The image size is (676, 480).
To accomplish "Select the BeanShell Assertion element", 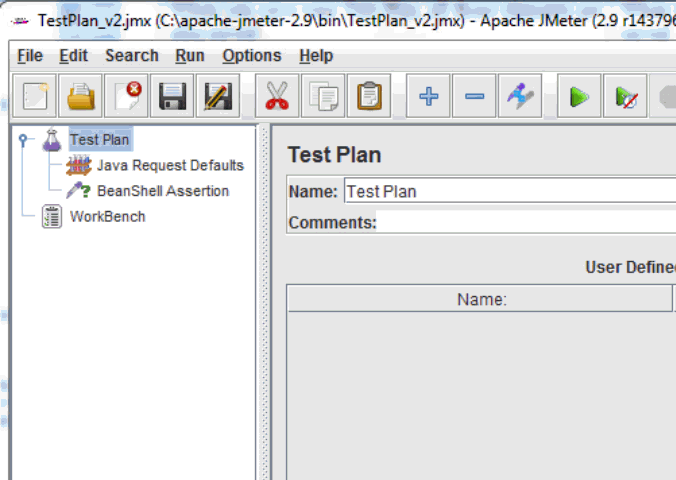I will tap(162, 191).
